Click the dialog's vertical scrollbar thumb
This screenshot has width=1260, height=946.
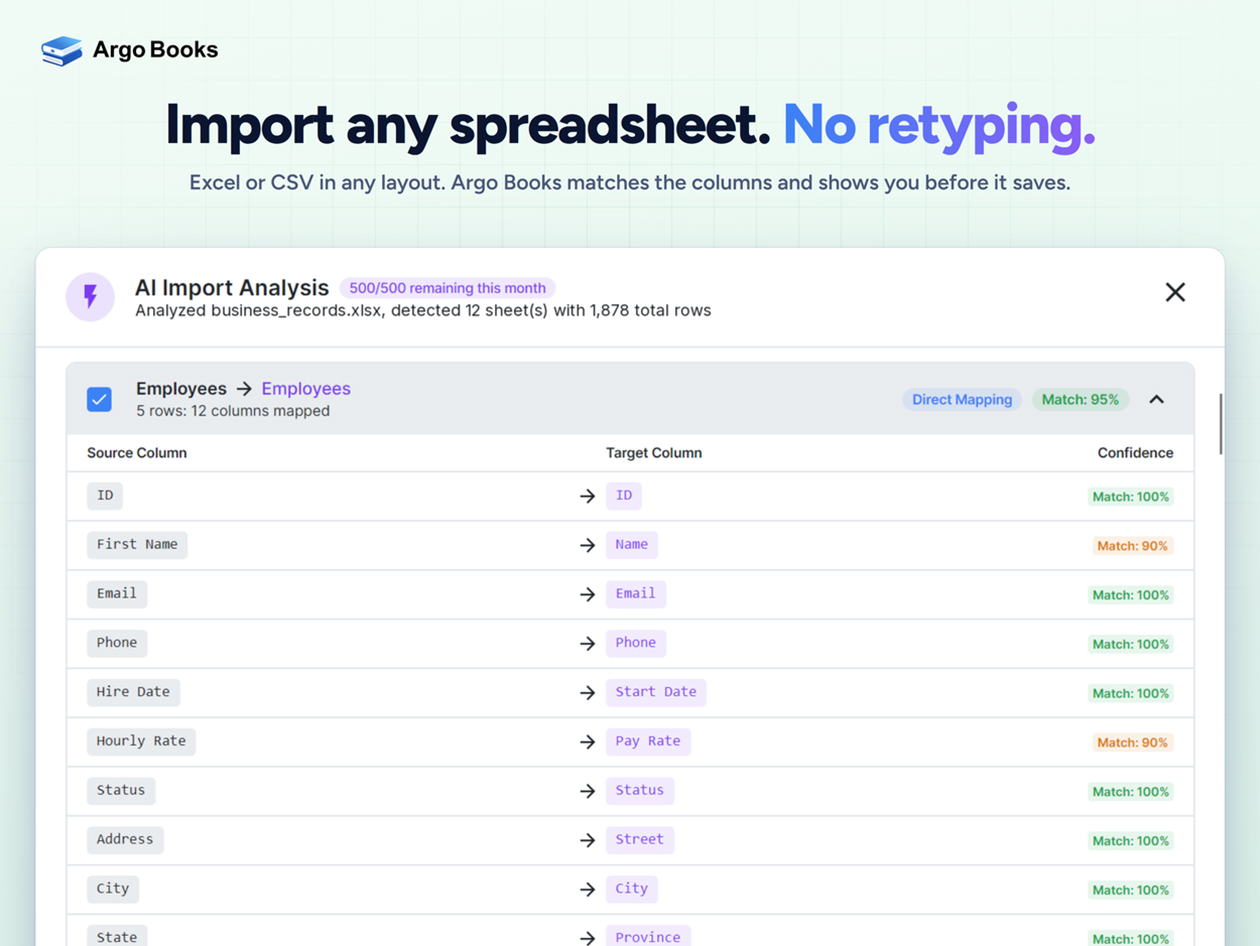(x=1219, y=424)
